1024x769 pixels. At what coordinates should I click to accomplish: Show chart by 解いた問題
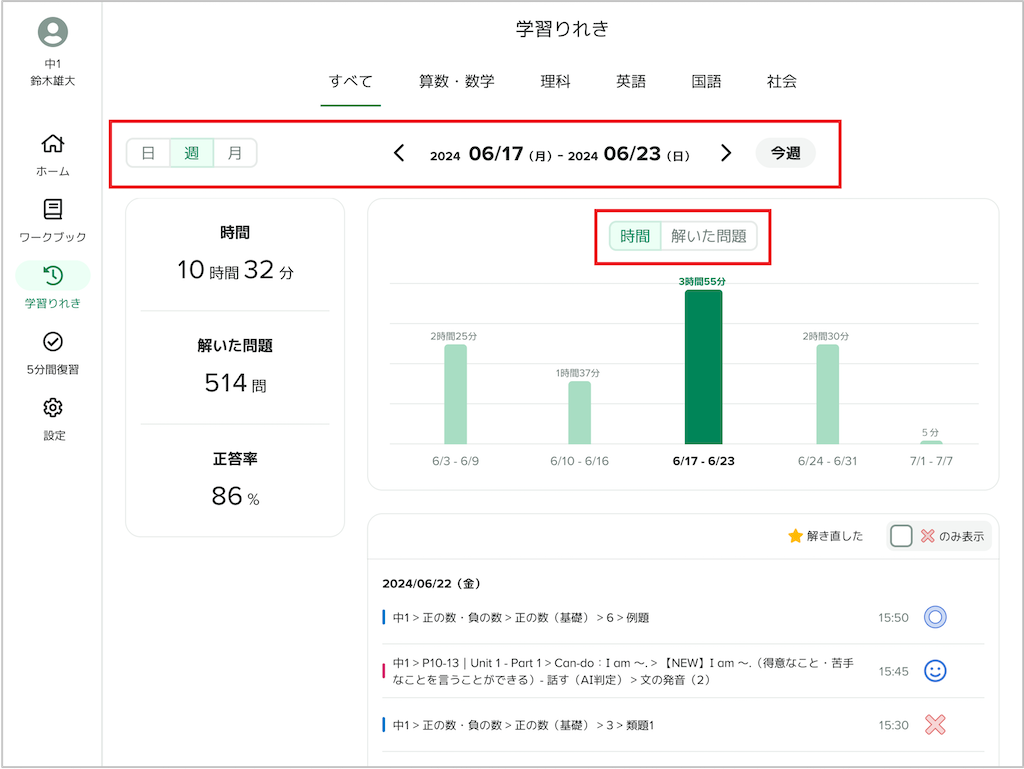709,236
